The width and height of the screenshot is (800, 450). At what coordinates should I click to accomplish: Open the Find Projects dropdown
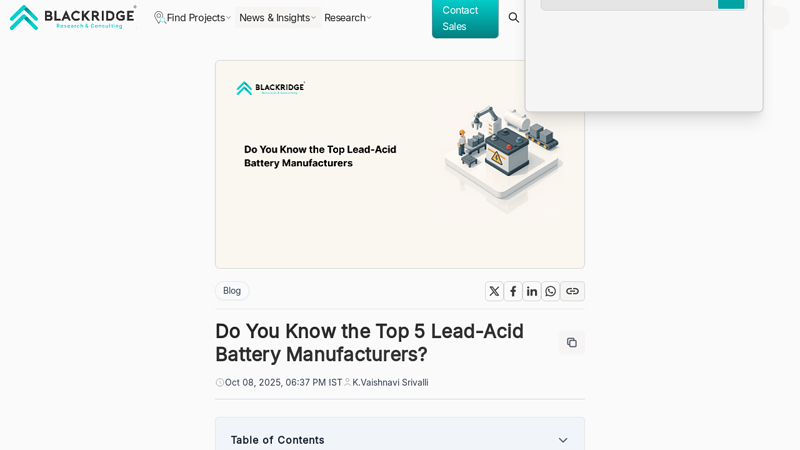click(192, 17)
